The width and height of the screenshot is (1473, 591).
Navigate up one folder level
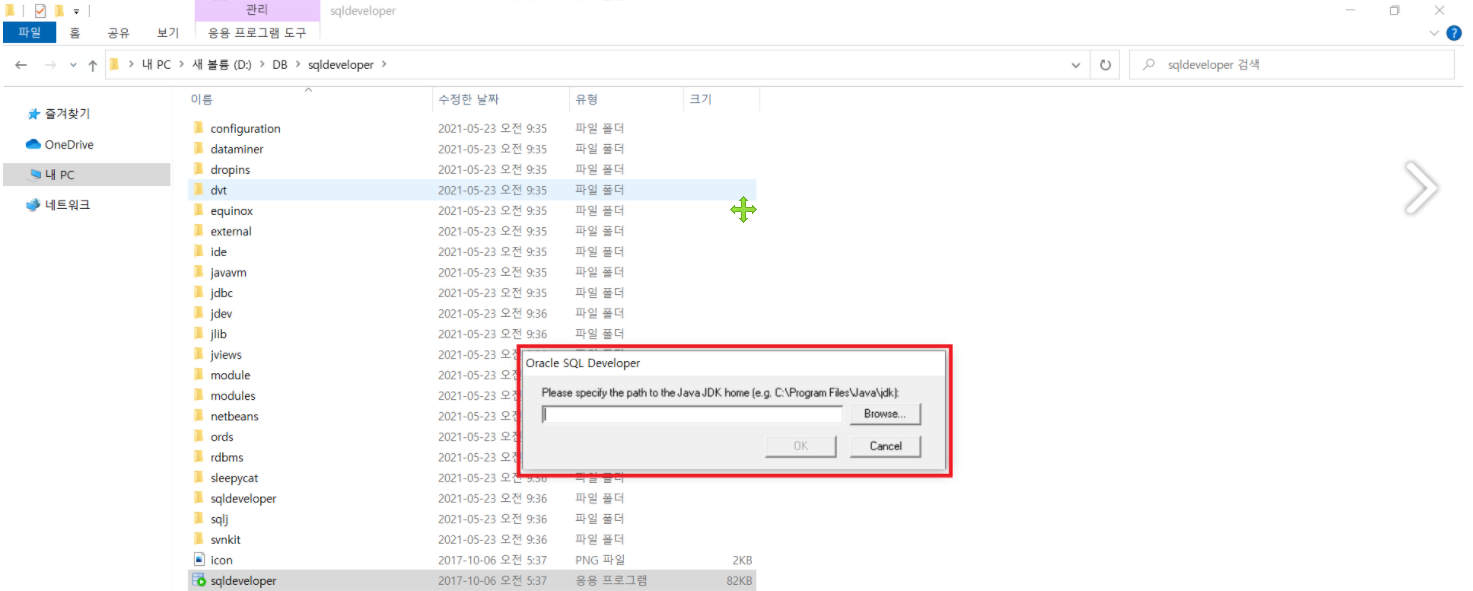(92, 64)
